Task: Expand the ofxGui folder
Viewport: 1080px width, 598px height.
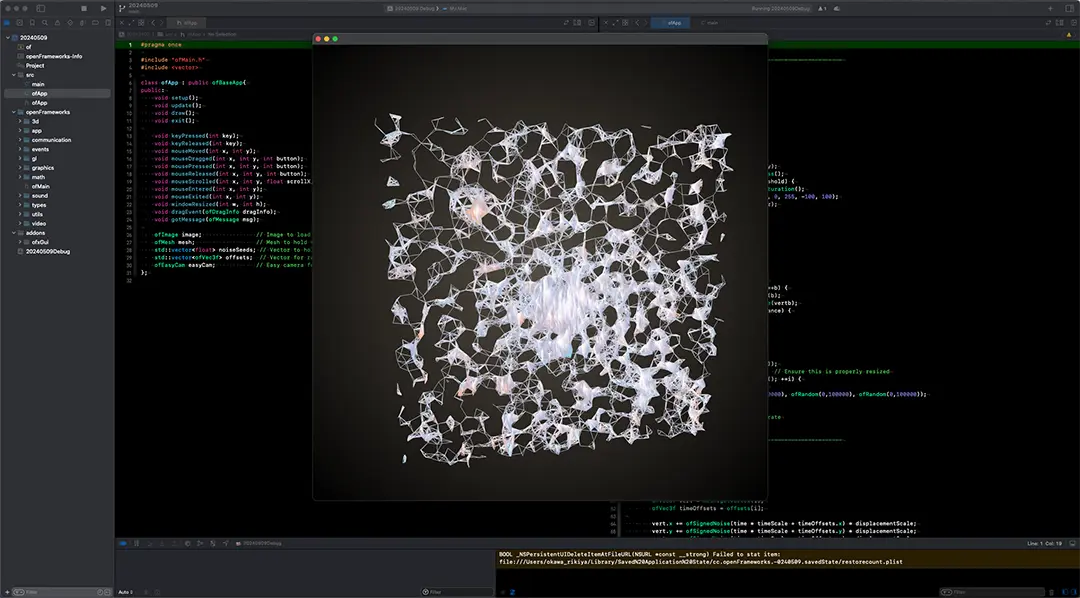Action: point(20,242)
